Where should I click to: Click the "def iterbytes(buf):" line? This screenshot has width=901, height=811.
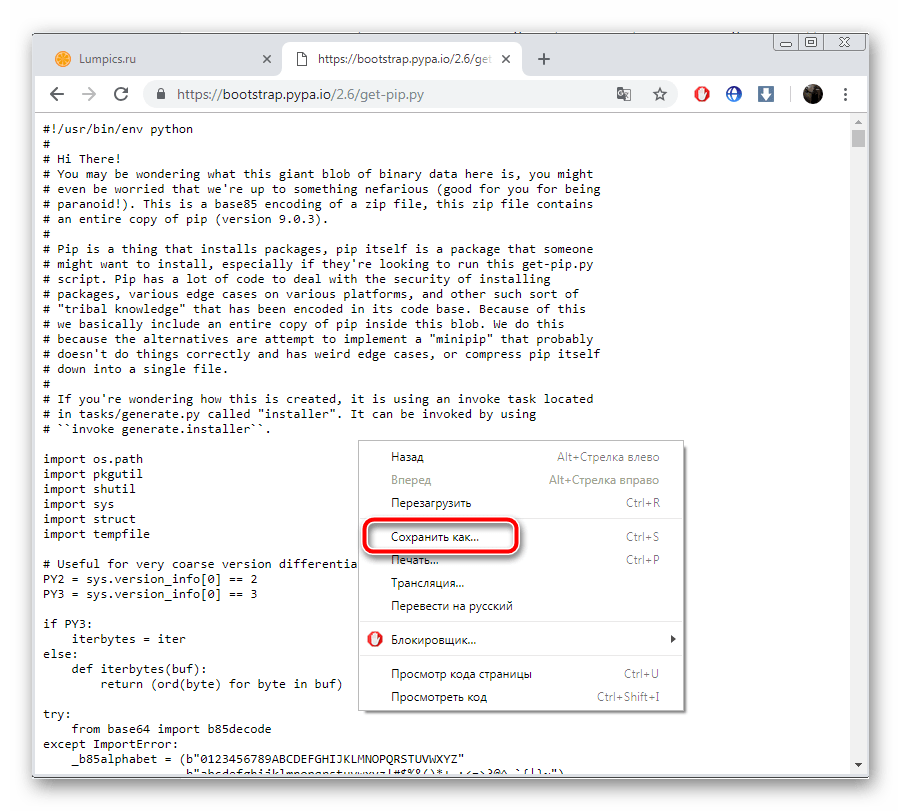139,669
